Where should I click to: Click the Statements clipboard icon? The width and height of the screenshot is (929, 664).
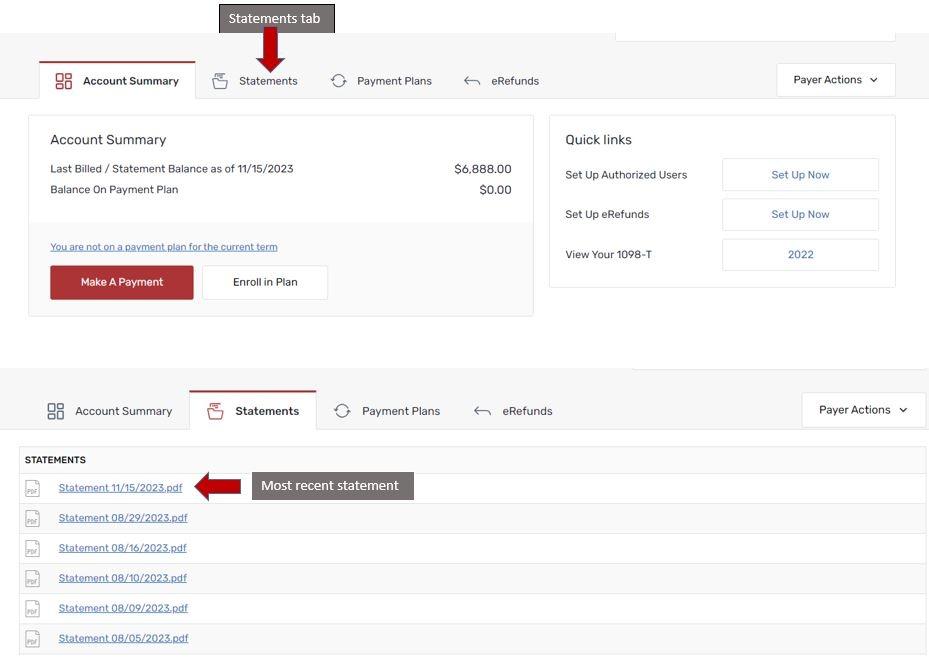pos(220,80)
